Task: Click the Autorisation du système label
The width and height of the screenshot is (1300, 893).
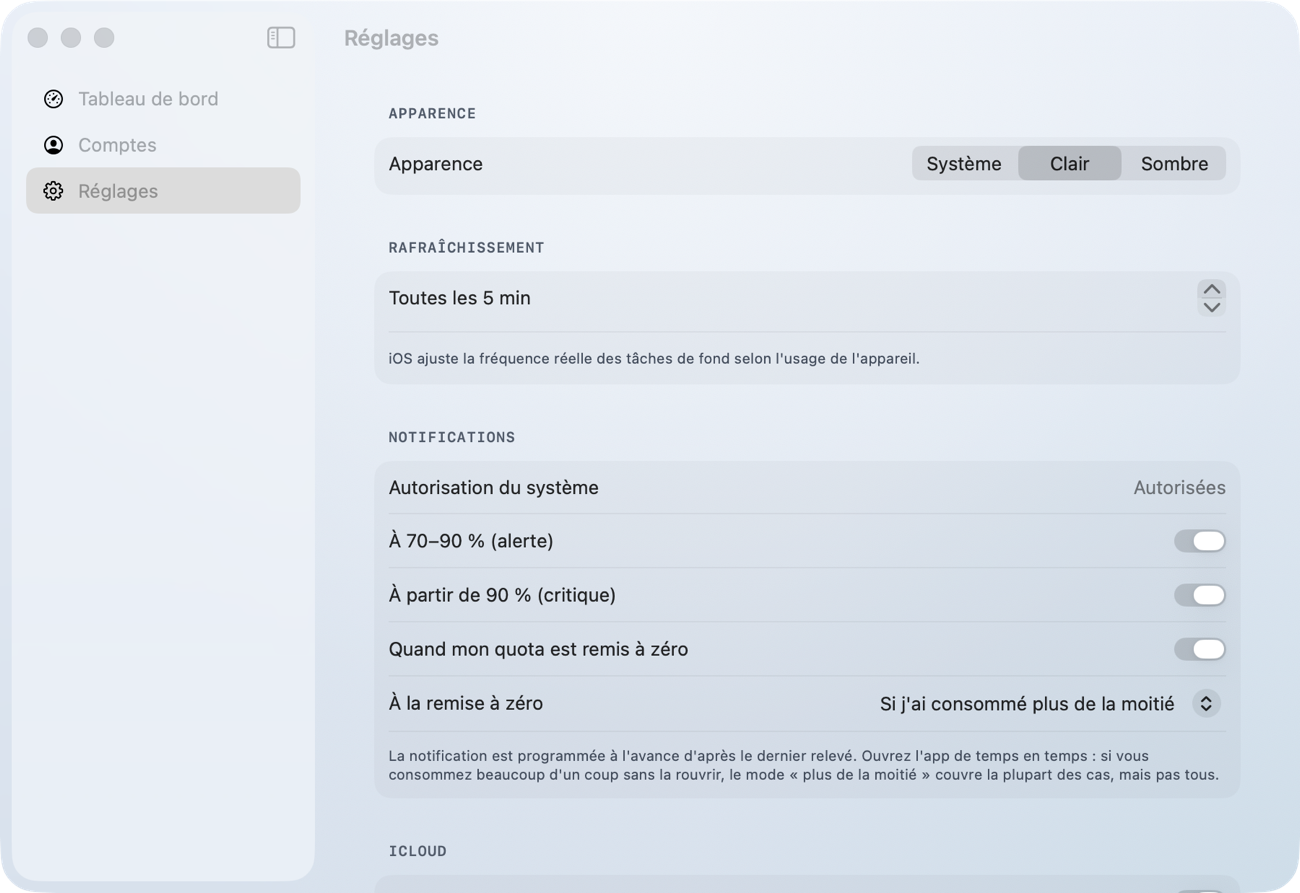Action: [494, 488]
